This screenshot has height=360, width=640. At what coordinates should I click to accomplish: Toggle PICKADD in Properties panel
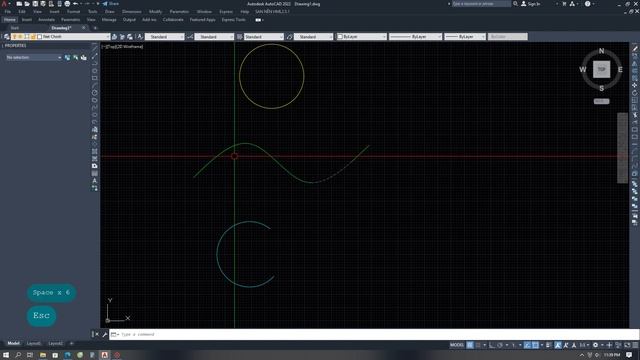coord(67,58)
